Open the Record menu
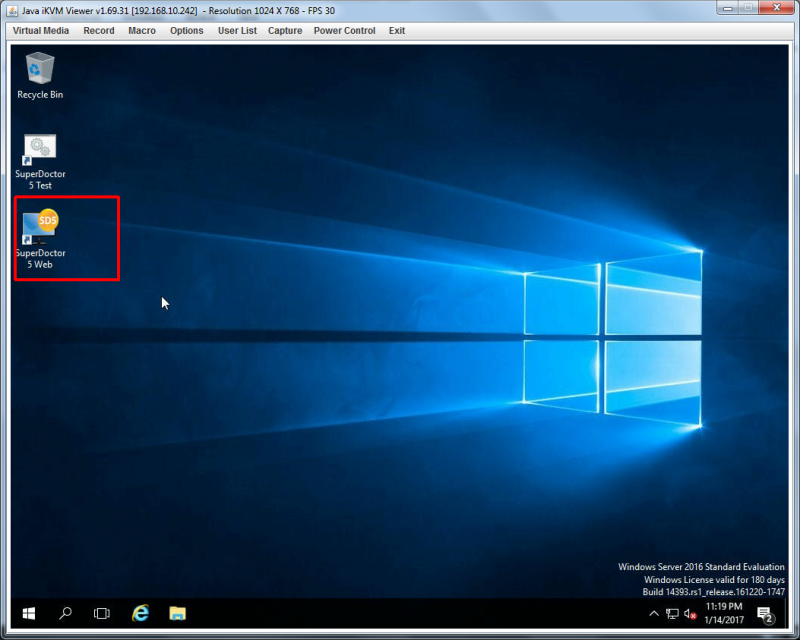 click(99, 31)
